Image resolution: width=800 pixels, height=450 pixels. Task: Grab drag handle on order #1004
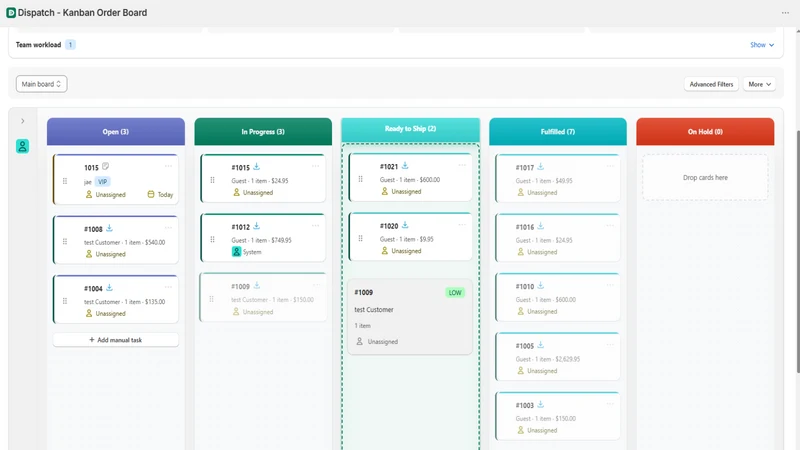pyautogui.click(x=65, y=301)
